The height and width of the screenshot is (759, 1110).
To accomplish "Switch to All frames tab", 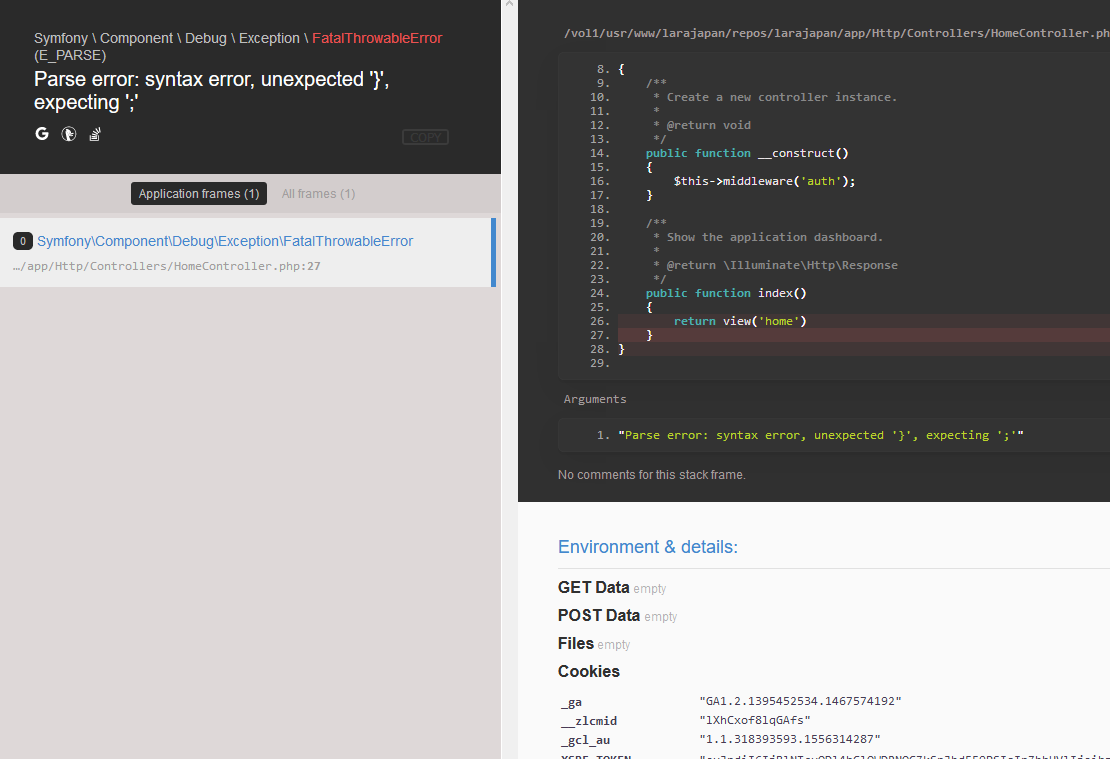I will point(318,194).
